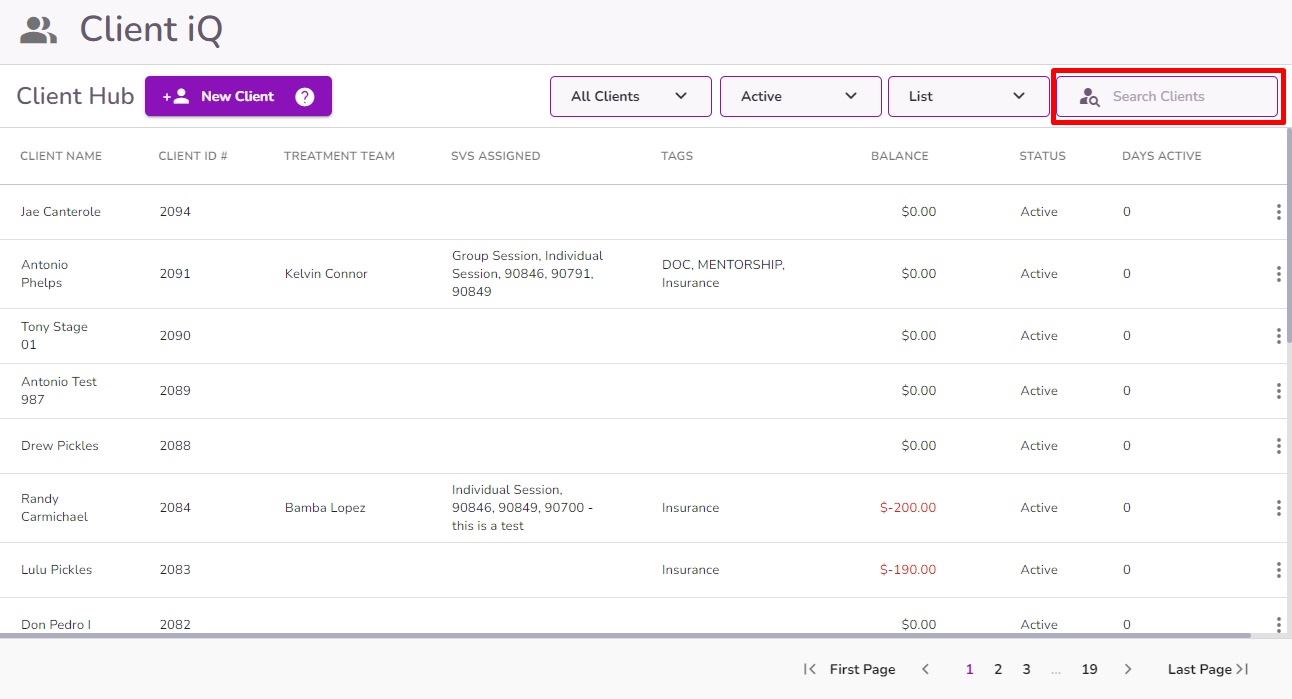Go to page 3 of clients
This screenshot has width=1292, height=699.
point(1026,668)
